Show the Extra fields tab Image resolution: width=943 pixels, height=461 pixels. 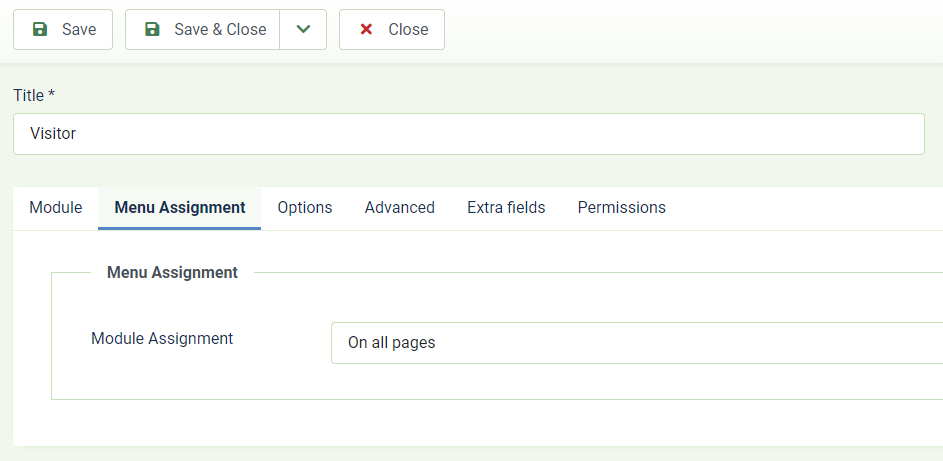click(x=506, y=208)
